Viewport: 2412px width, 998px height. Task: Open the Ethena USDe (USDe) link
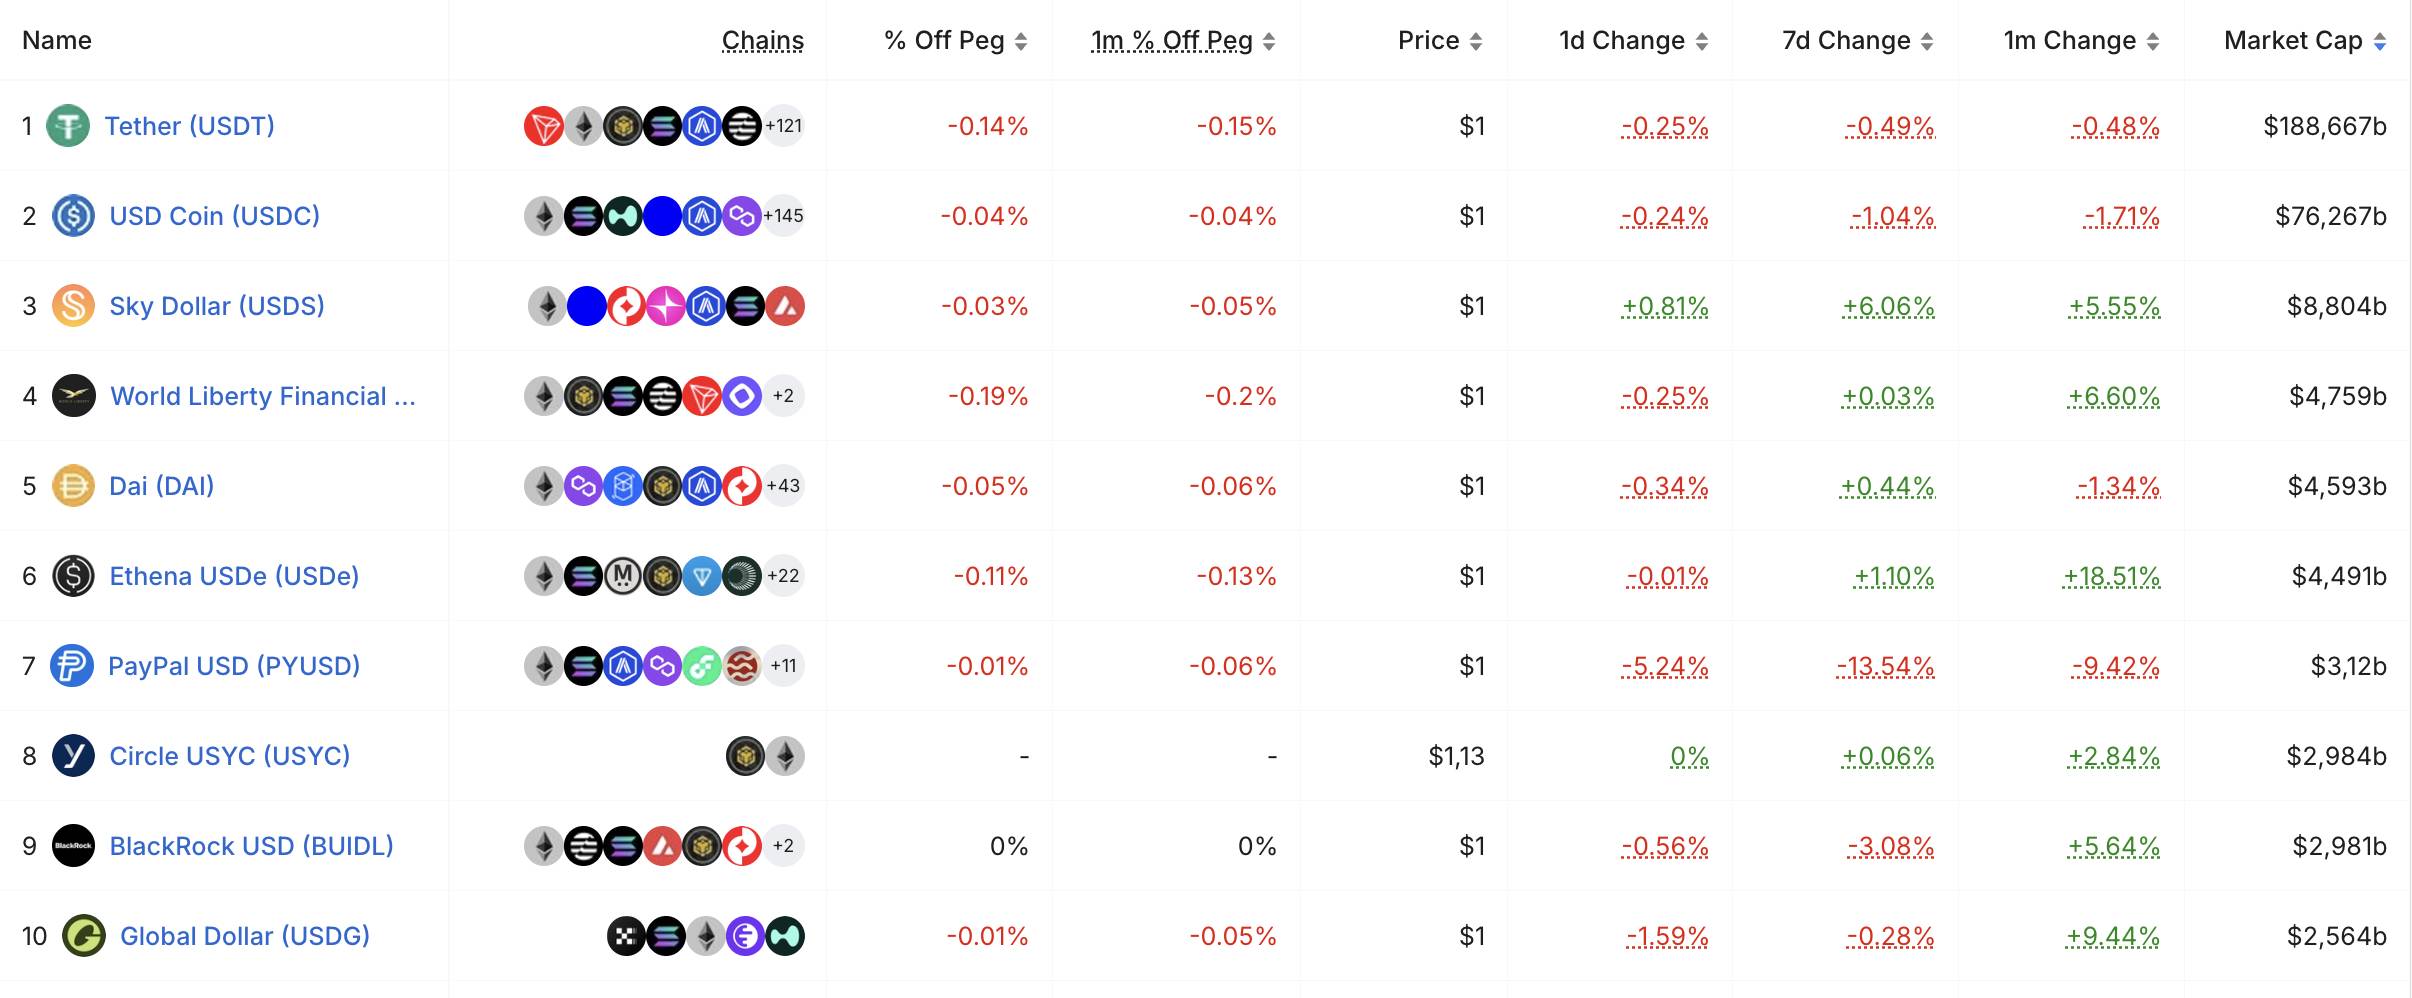[234, 576]
